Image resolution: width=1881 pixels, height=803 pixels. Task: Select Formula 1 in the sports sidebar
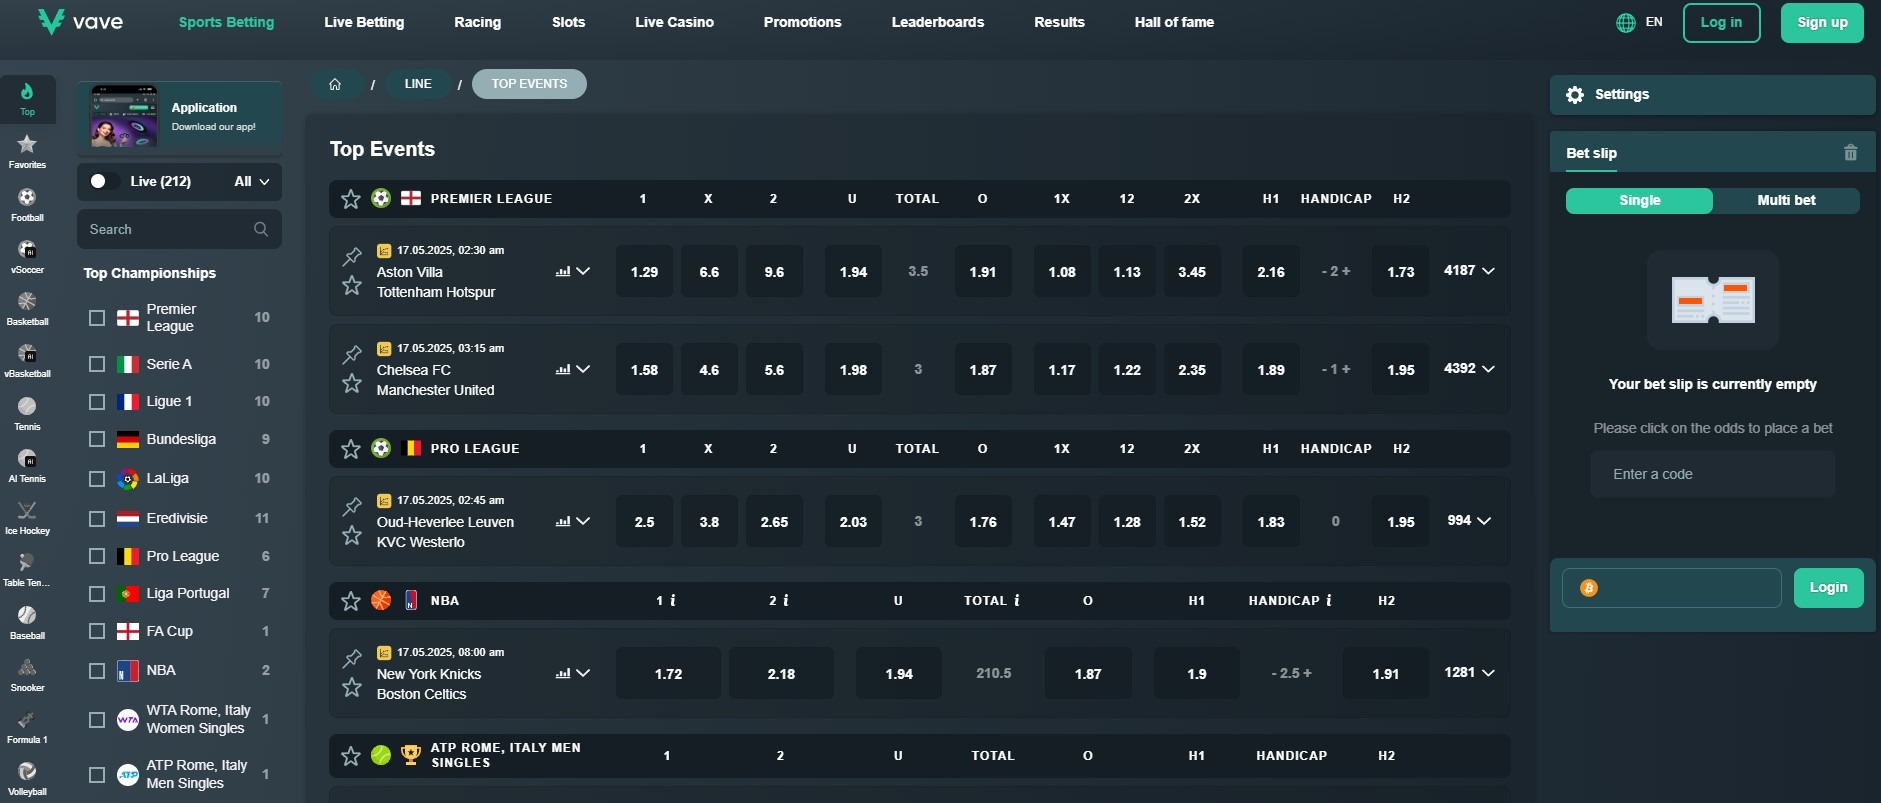tap(27, 725)
